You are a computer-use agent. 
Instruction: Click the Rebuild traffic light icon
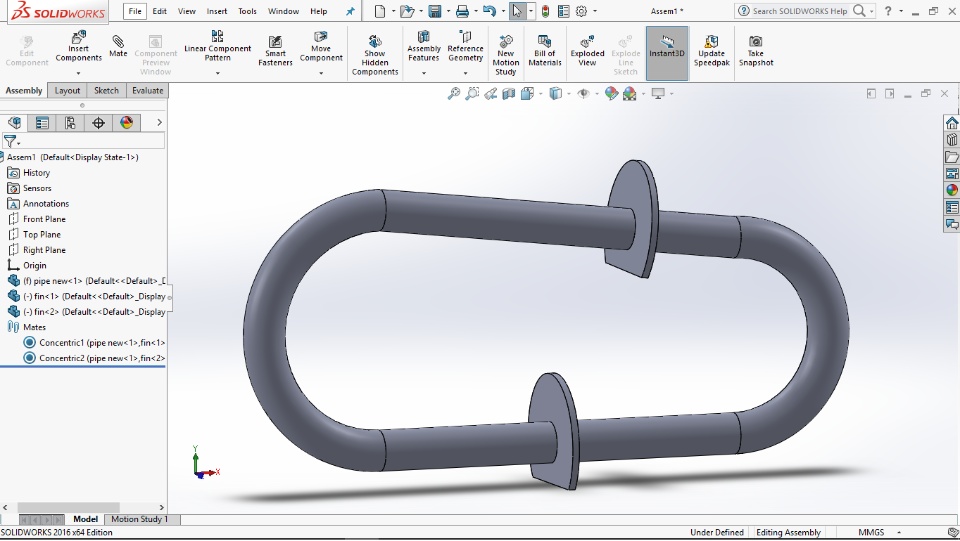[x=545, y=11]
